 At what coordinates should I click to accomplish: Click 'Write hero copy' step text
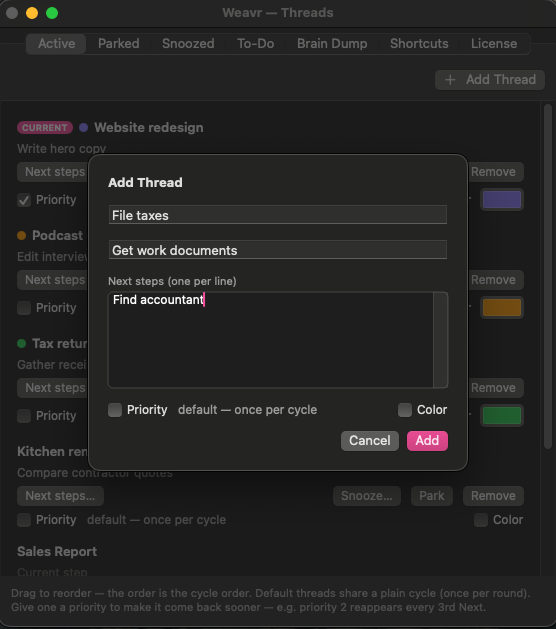click(61, 149)
